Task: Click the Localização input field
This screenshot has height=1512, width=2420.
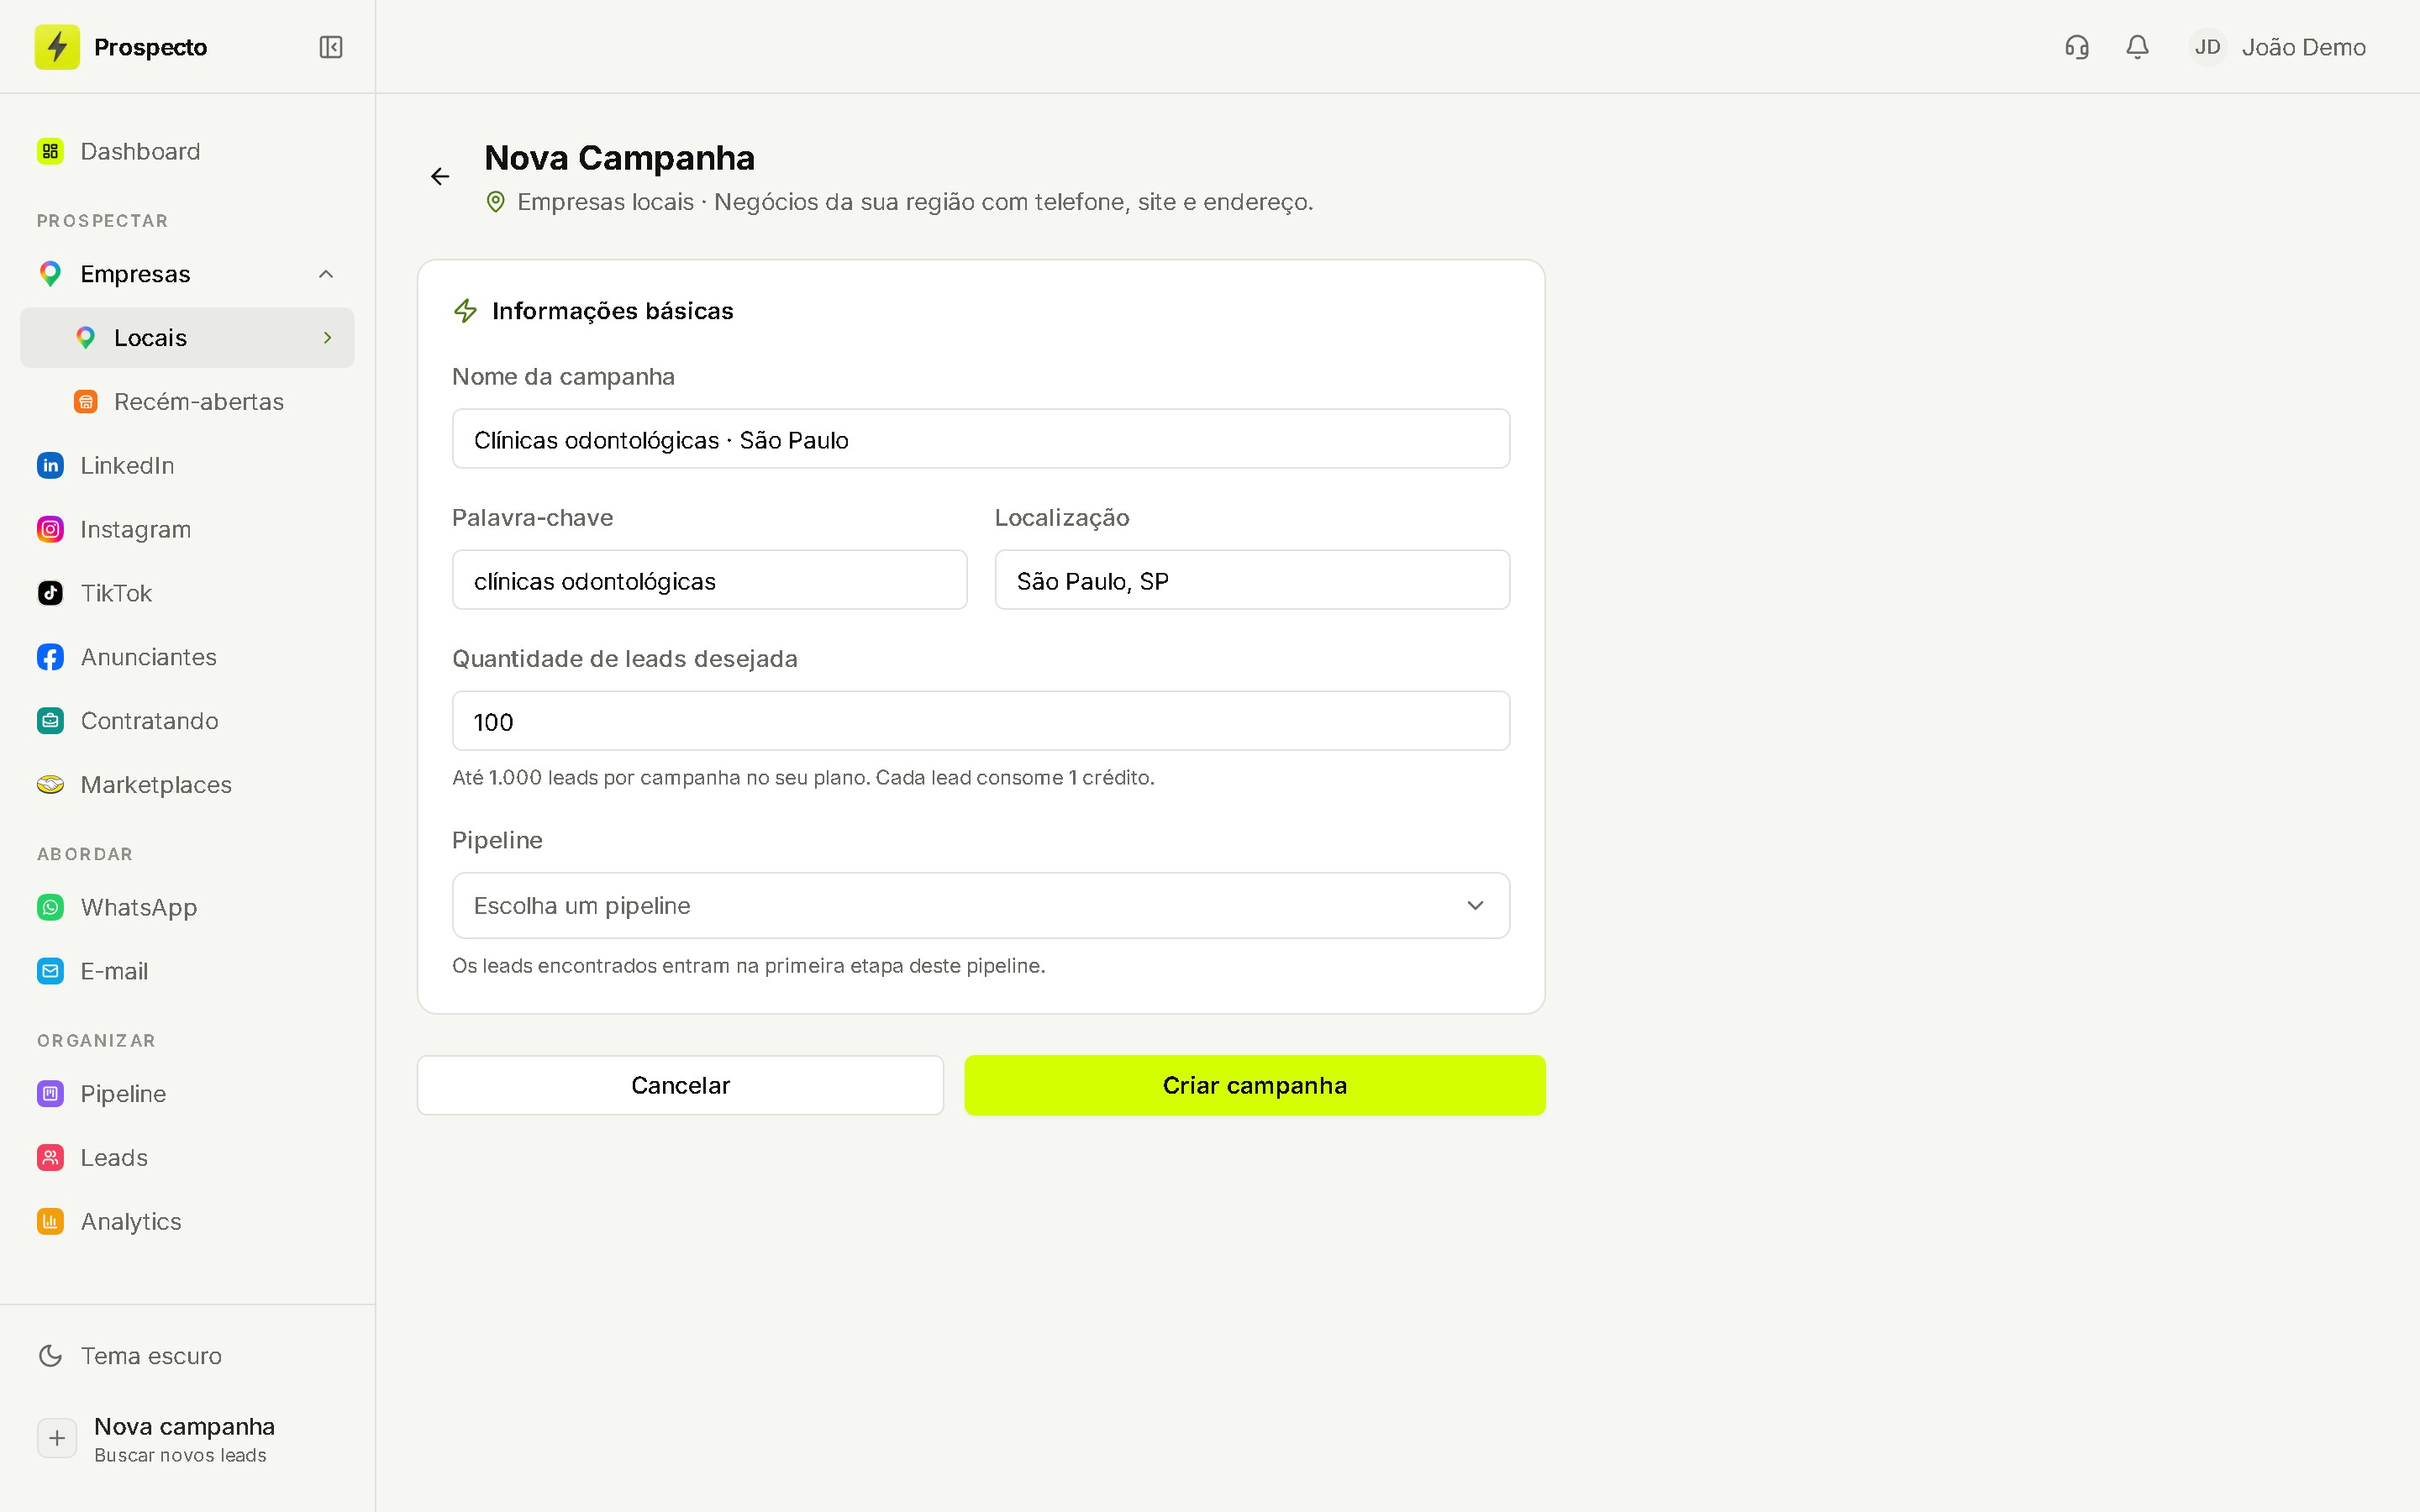Action: pos(1252,580)
